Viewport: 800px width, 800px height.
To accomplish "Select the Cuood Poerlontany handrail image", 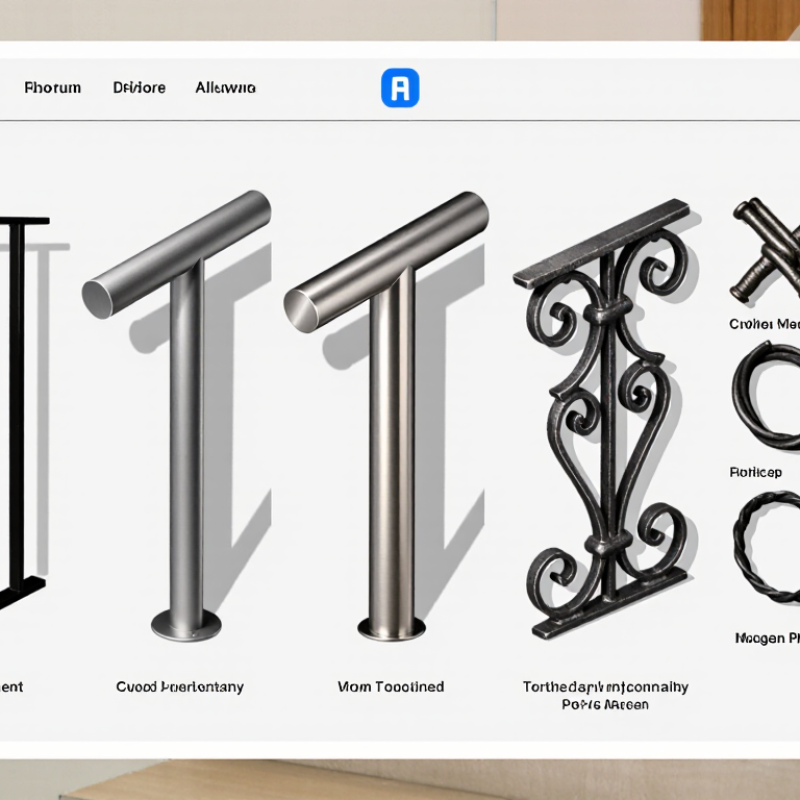I will coord(177,416).
